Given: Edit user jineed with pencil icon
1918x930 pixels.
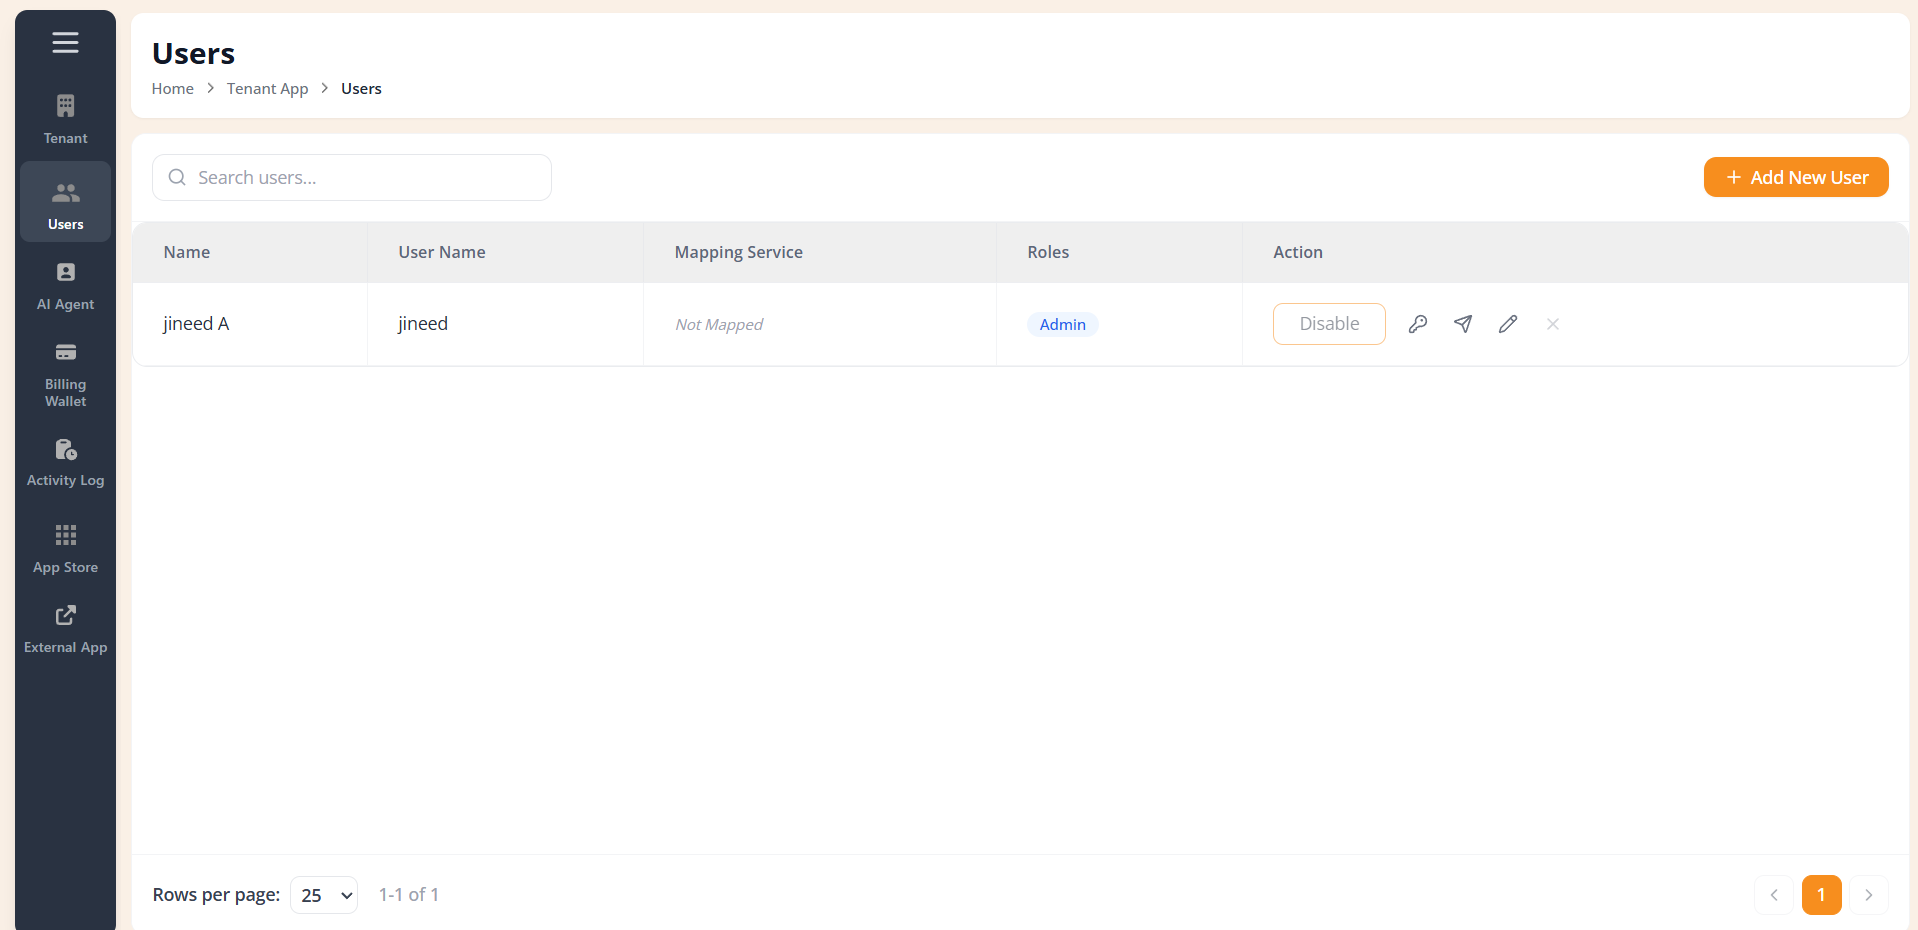Looking at the screenshot, I should [1508, 324].
